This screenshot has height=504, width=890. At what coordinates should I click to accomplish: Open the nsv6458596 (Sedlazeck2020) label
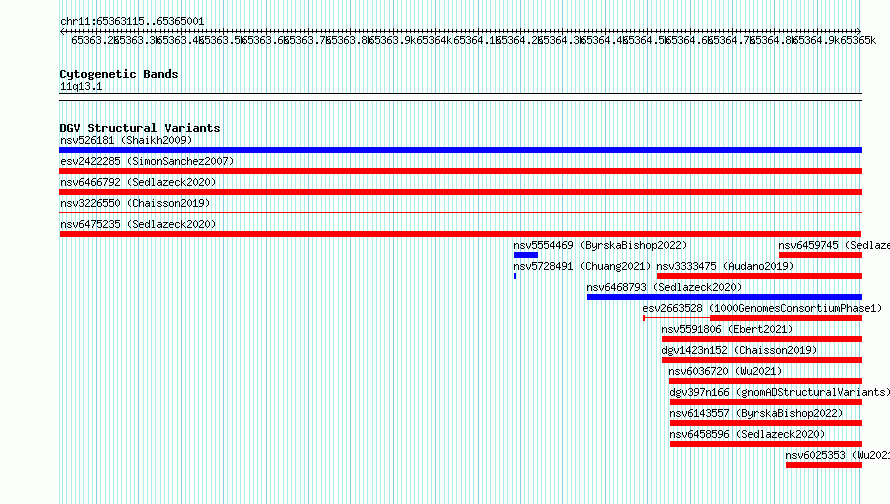click(x=747, y=434)
